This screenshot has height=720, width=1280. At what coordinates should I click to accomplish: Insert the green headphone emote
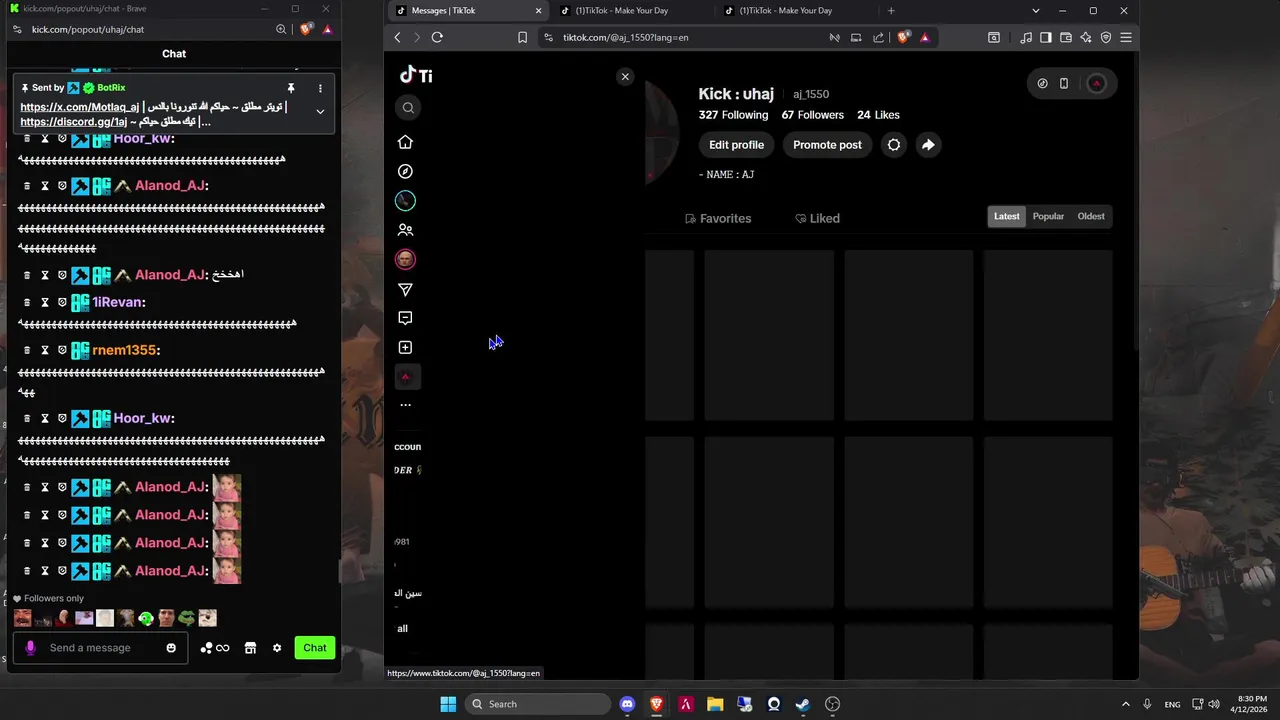[146, 618]
